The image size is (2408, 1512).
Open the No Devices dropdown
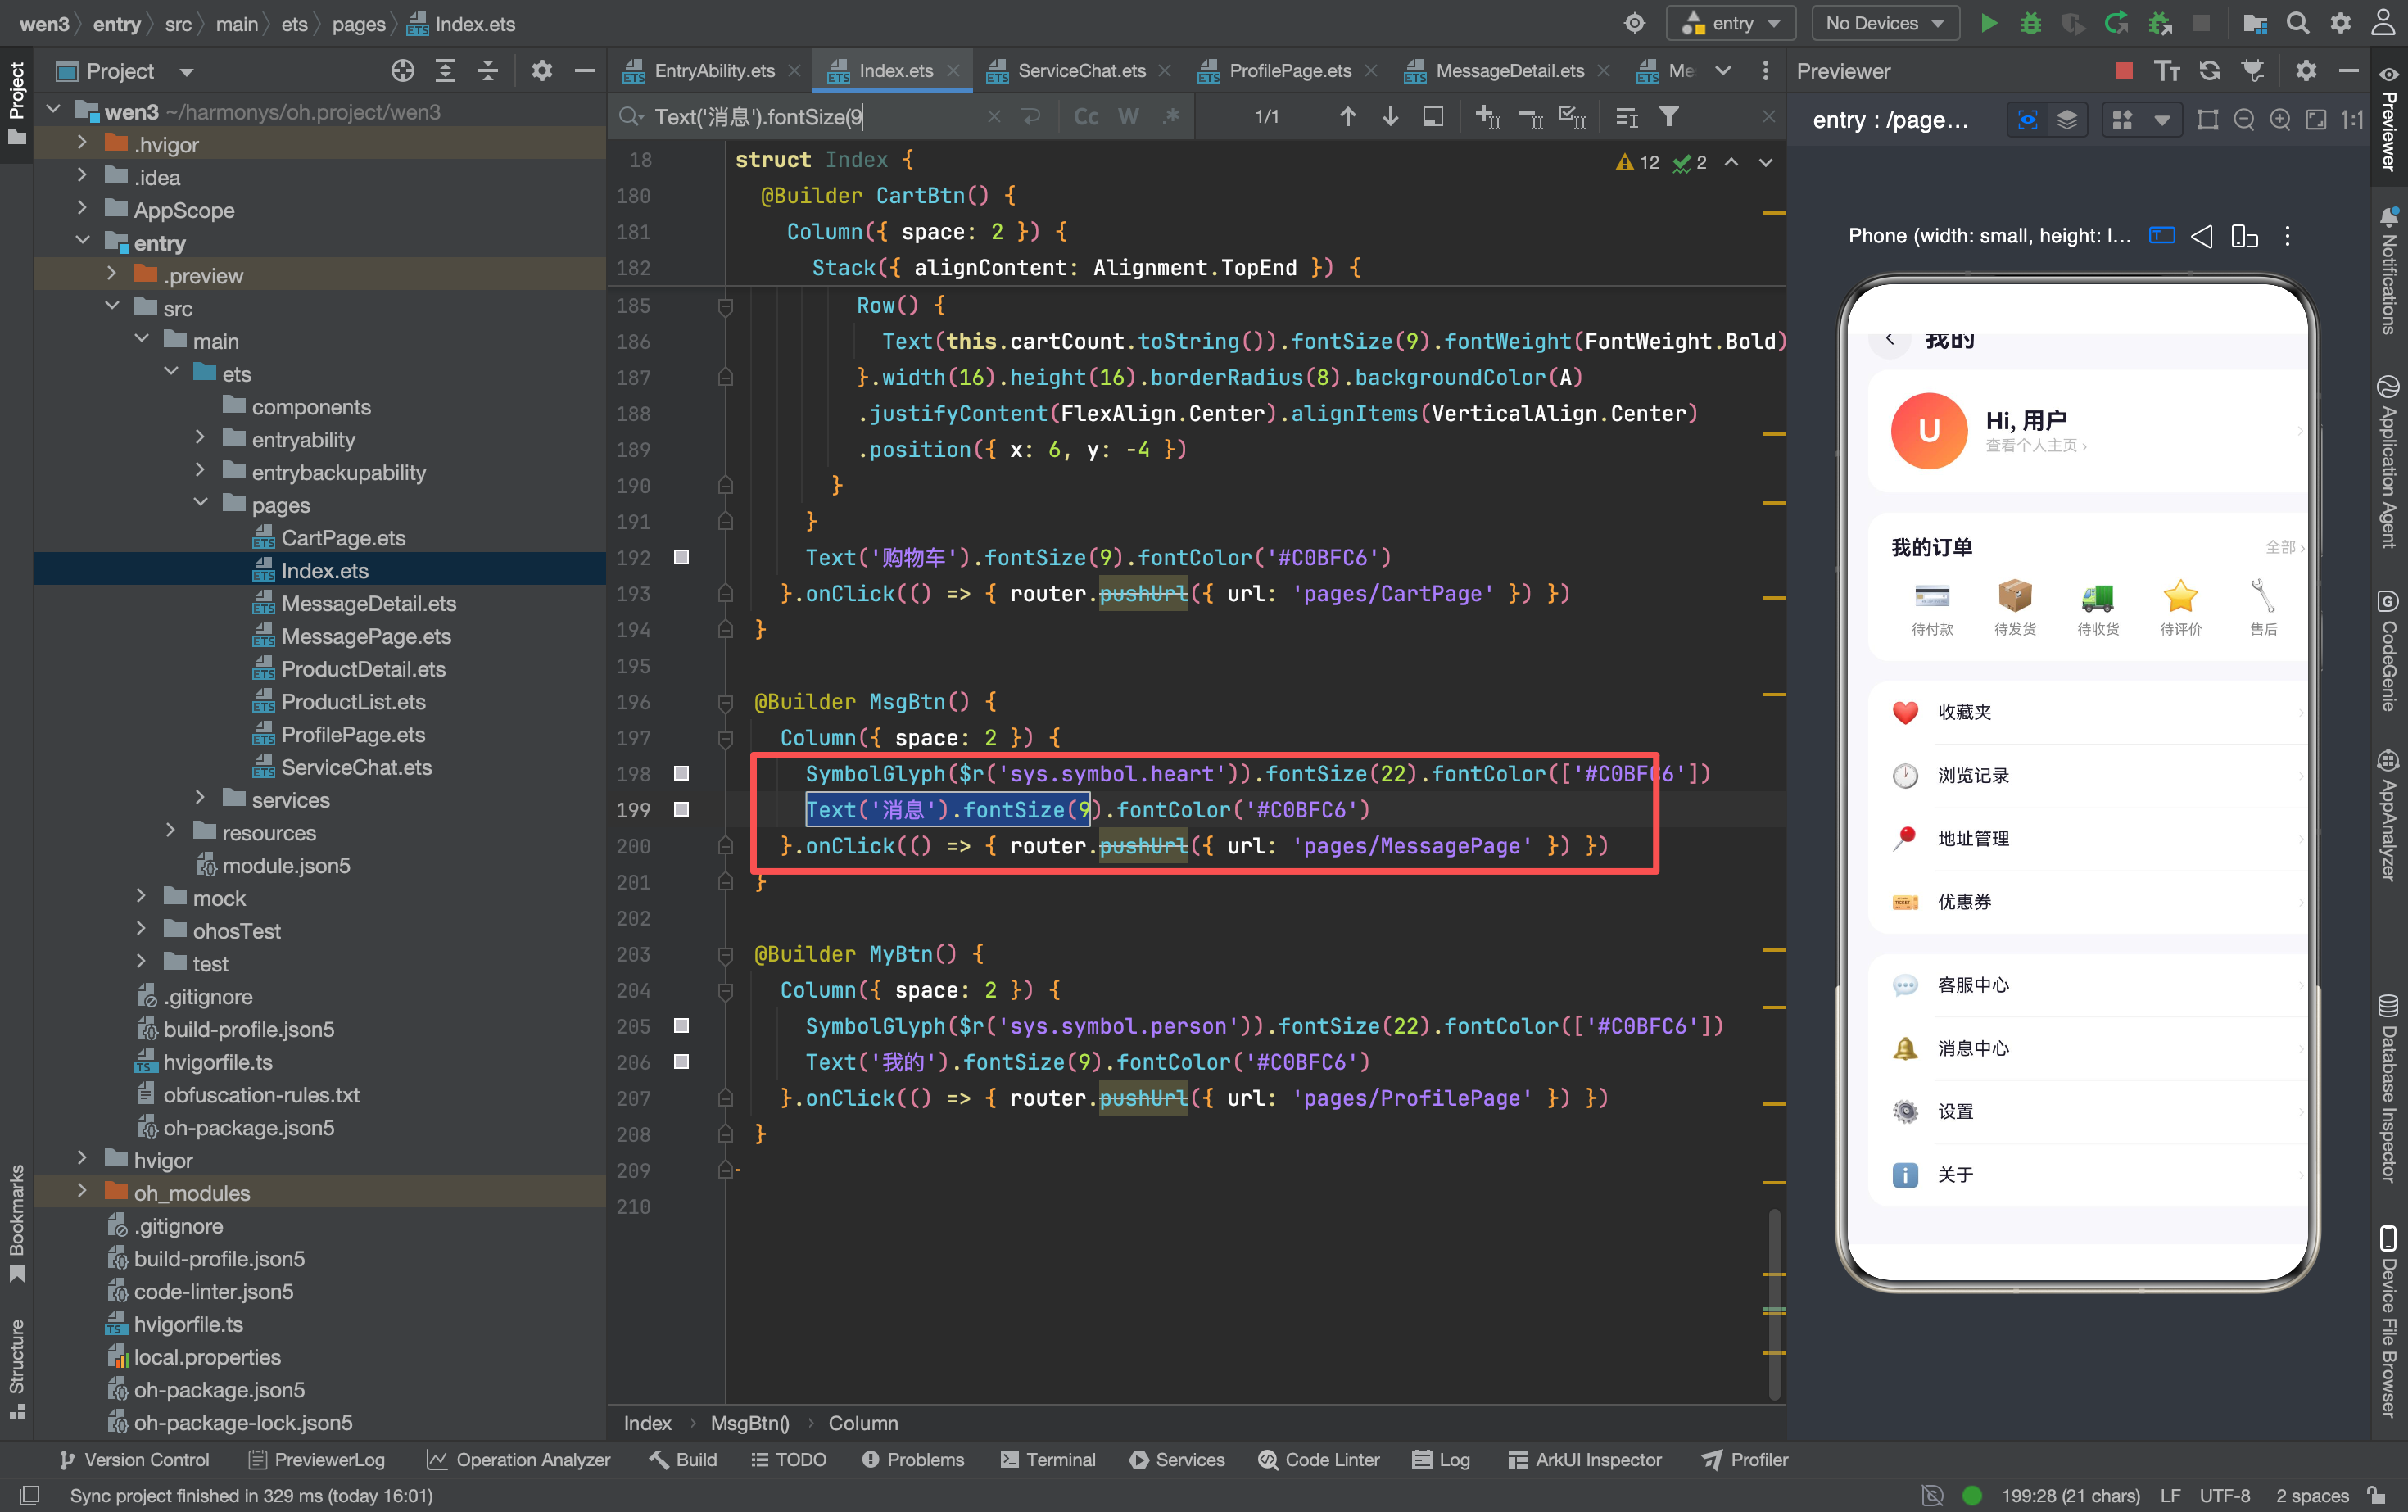pyautogui.click(x=1884, y=23)
